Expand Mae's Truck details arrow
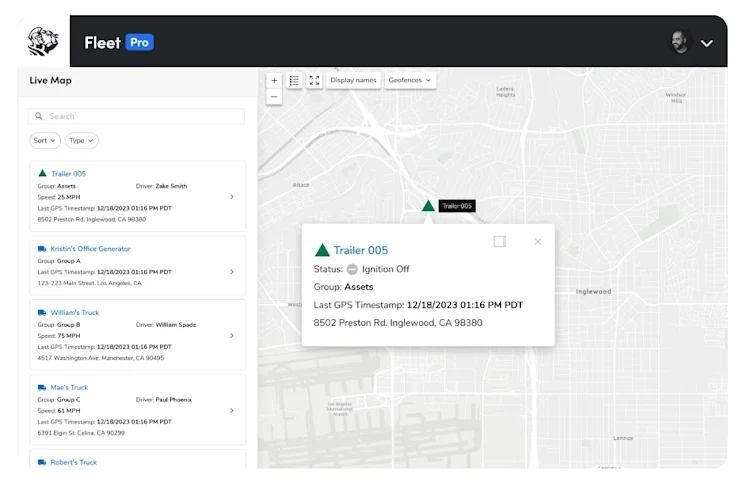This screenshot has height=486, width=750. [232, 410]
